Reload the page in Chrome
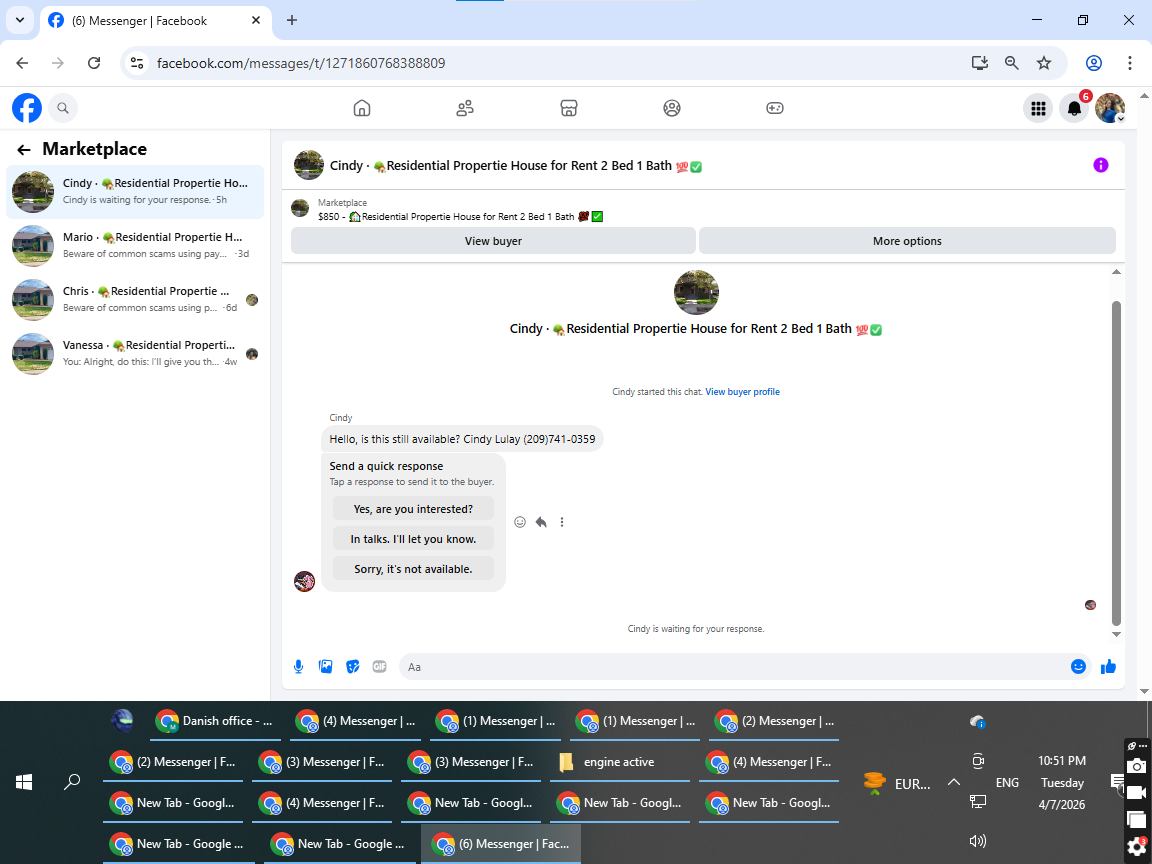1152x864 pixels. click(x=94, y=63)
